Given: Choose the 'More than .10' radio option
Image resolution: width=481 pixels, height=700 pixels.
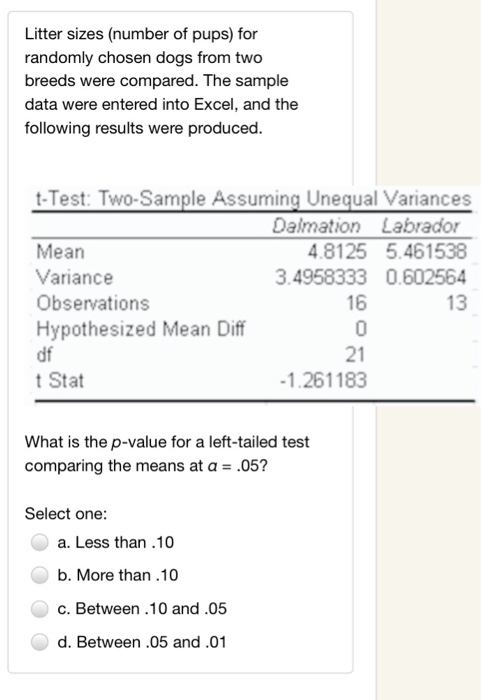Looking at the screenshot, I should 40,575.
